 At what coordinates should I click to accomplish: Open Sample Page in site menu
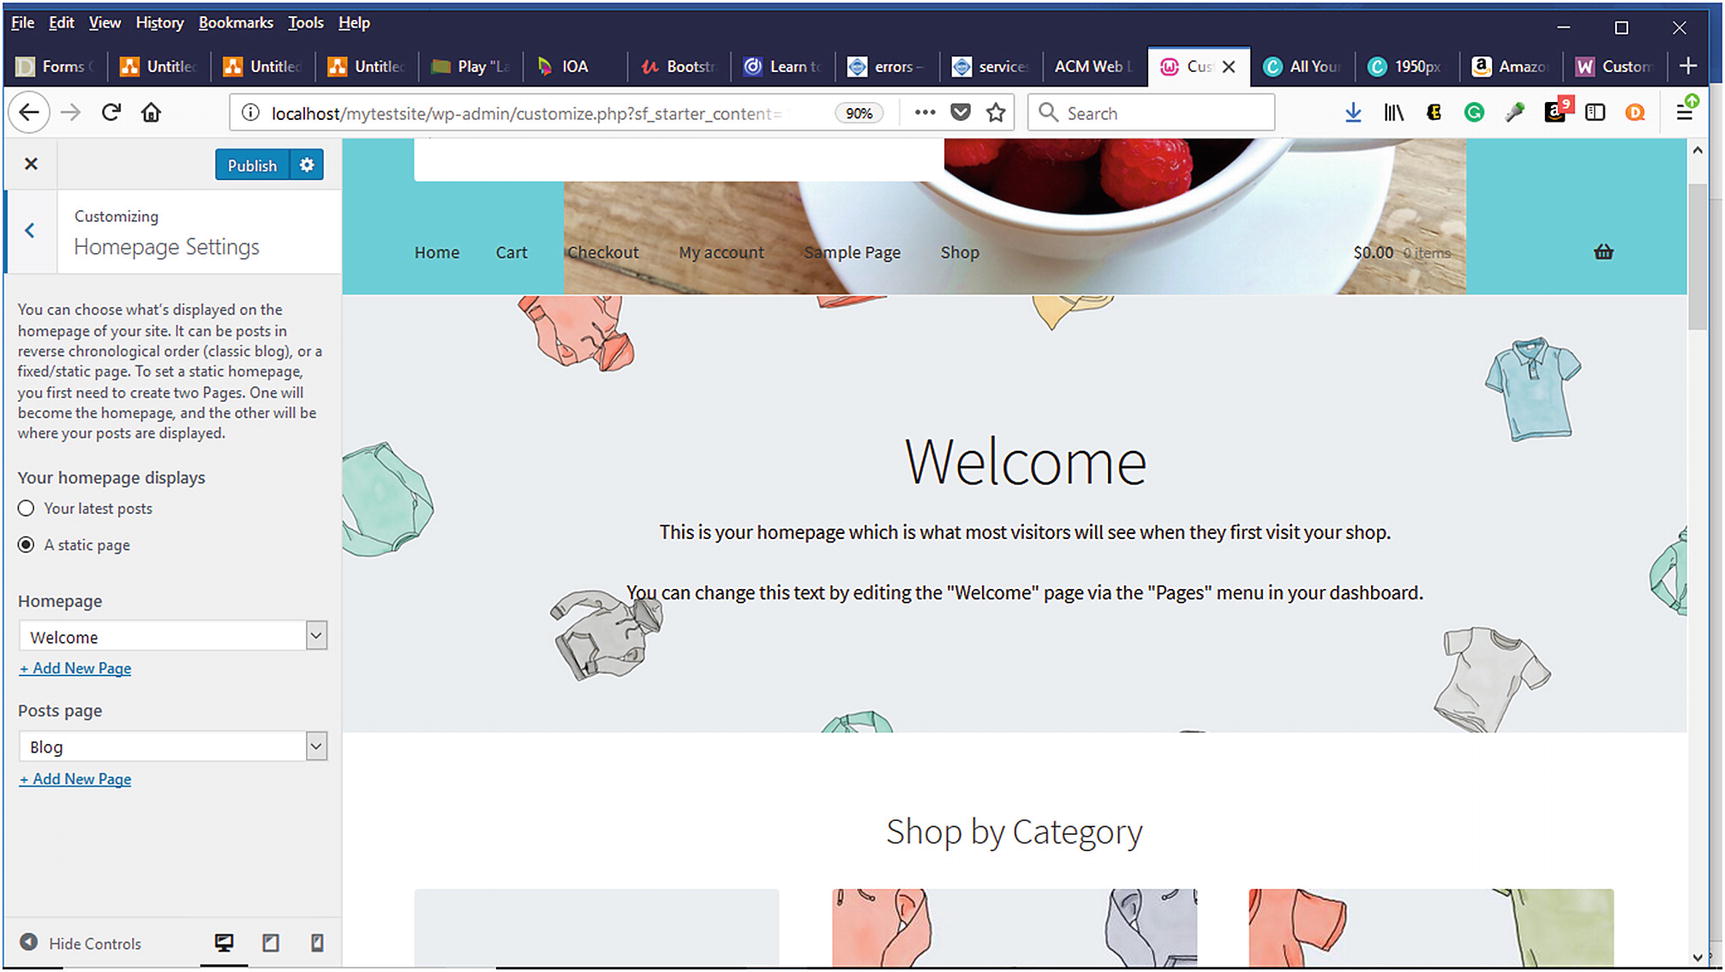click(852, 252)
